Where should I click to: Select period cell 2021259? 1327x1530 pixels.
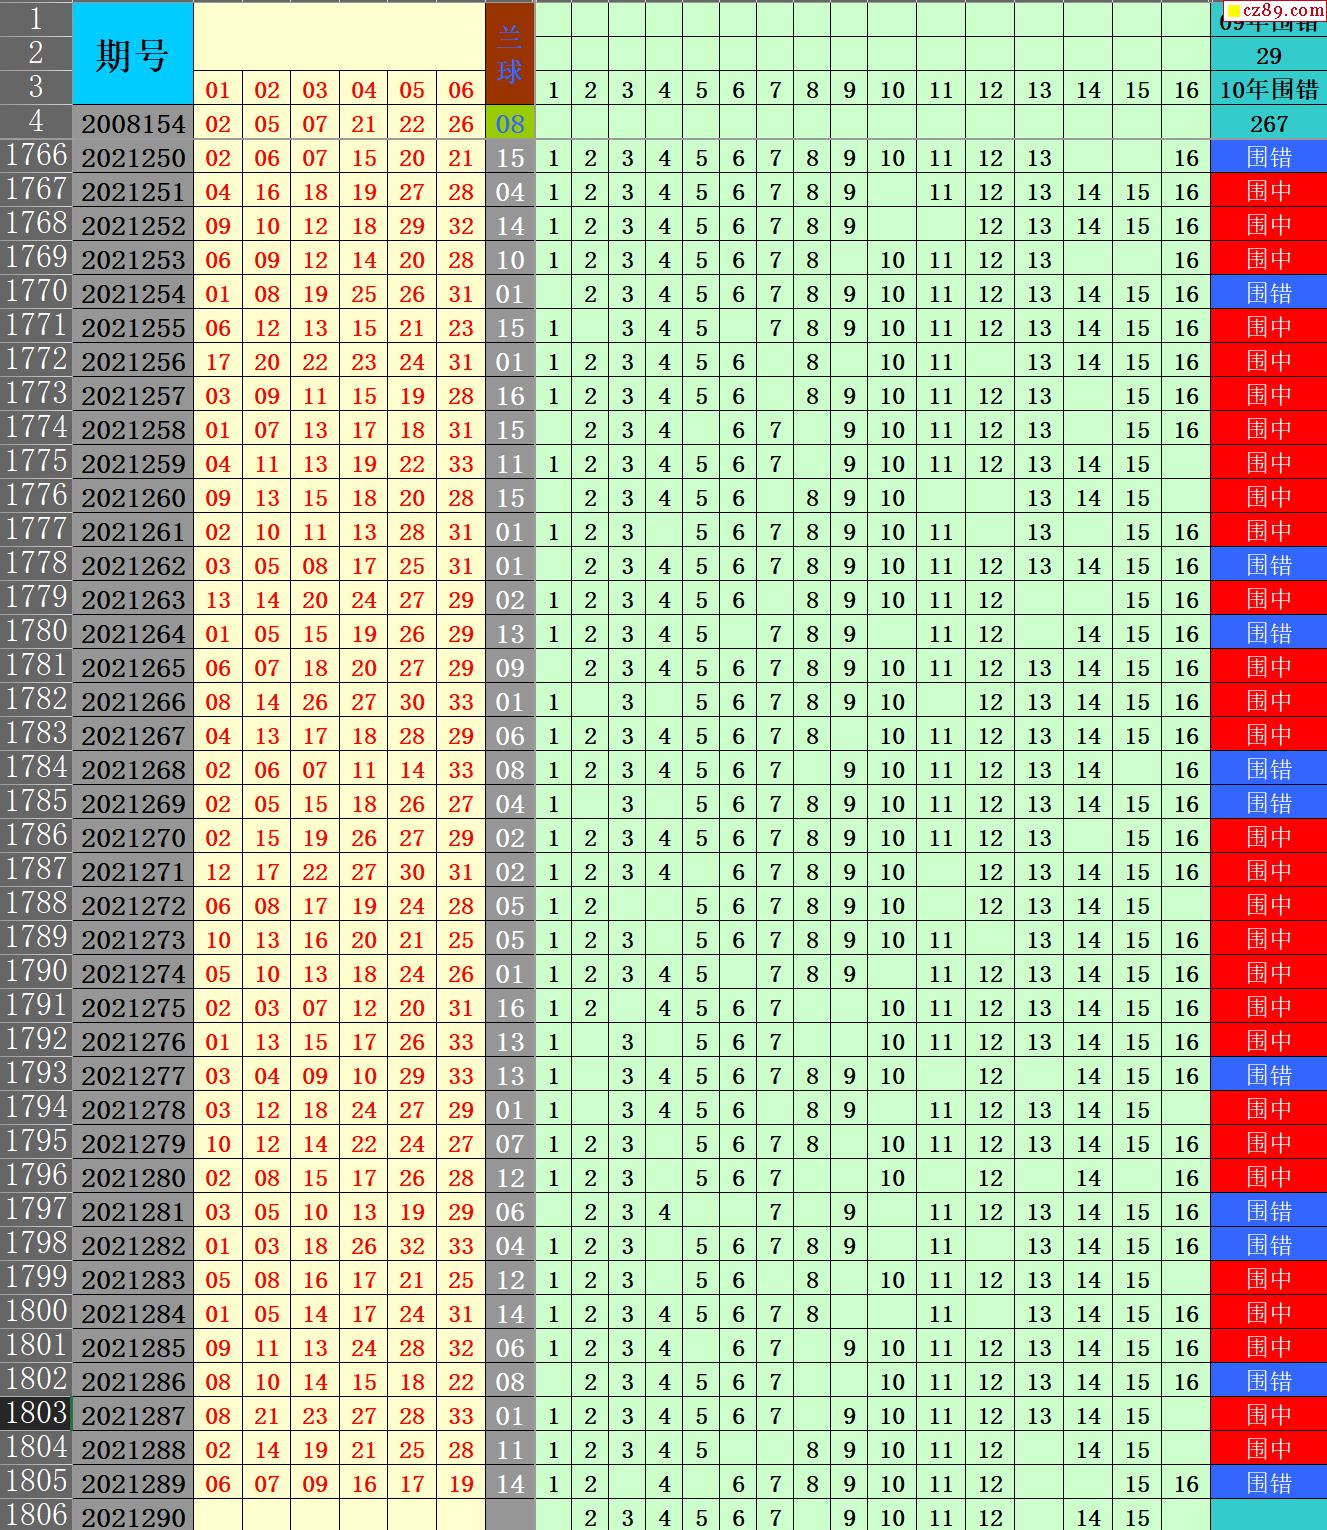(133, 463)
